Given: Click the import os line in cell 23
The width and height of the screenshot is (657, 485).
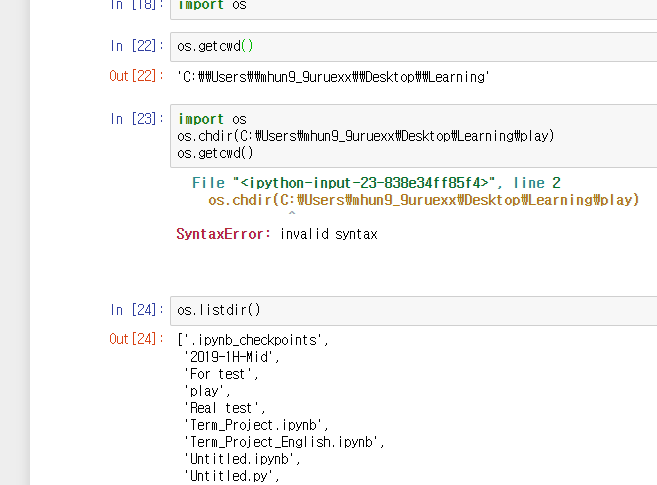Looking at the screenshot, I should point(212,119).
